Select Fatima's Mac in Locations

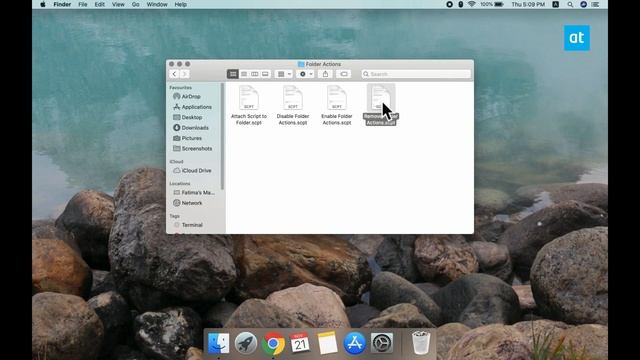[x=194, y=192]
